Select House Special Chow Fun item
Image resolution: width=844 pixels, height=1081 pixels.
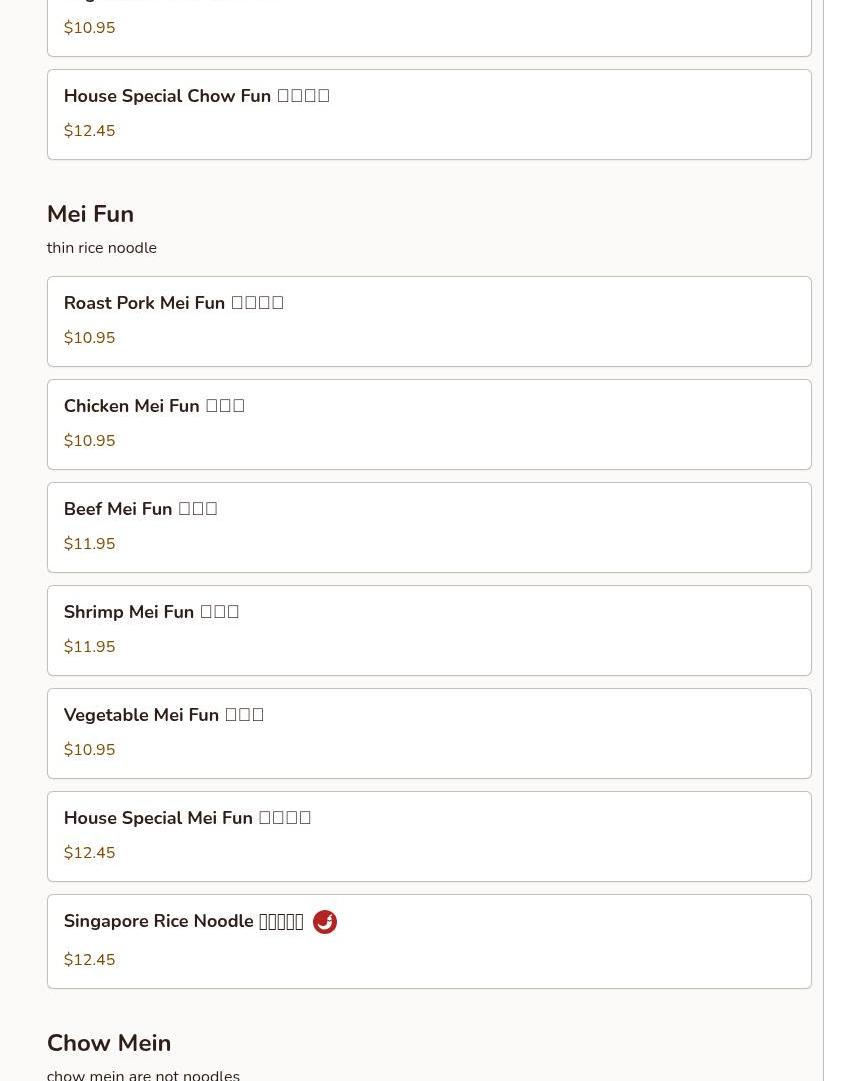coord(429,114)
